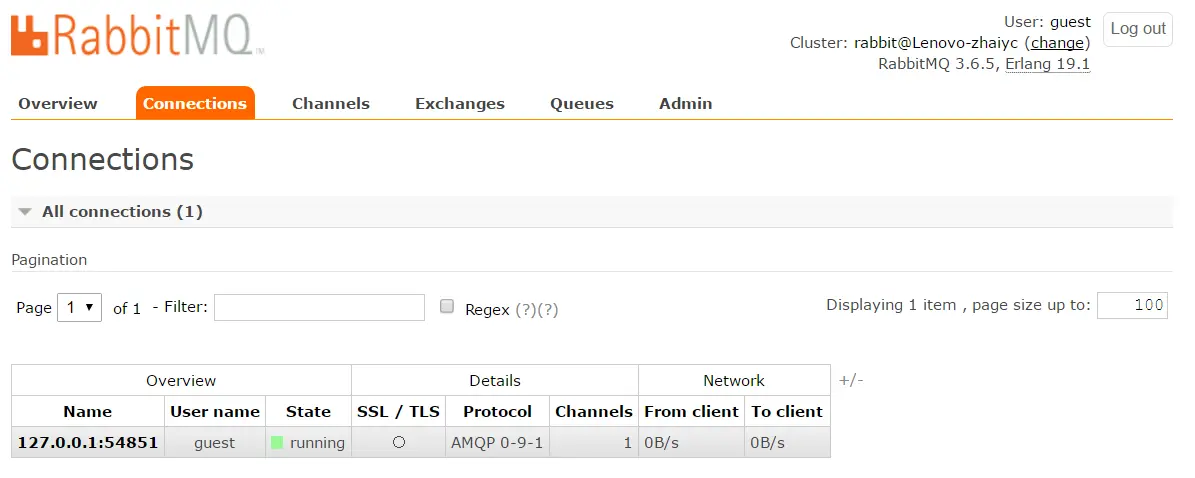Screen dimensions: 1195x478
Task: Click the guest user name cell
Action: pos(215,442)
